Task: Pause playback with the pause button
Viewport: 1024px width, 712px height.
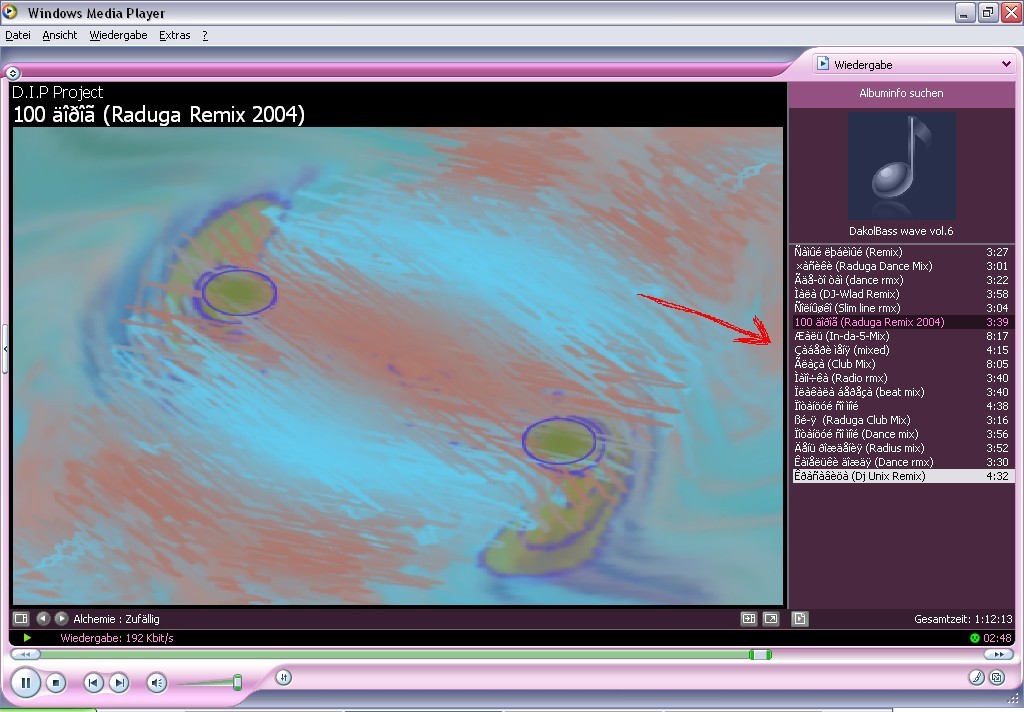Action: [25, 683]
